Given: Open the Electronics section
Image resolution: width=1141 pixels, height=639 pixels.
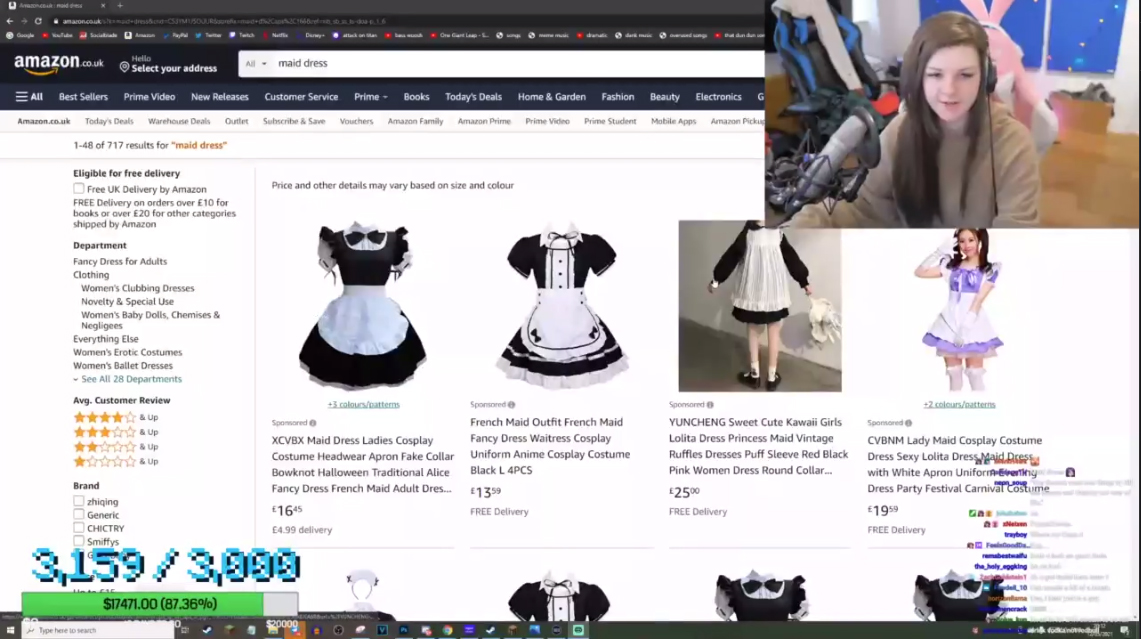Looking at the screenshot, I should pos(718,97).
